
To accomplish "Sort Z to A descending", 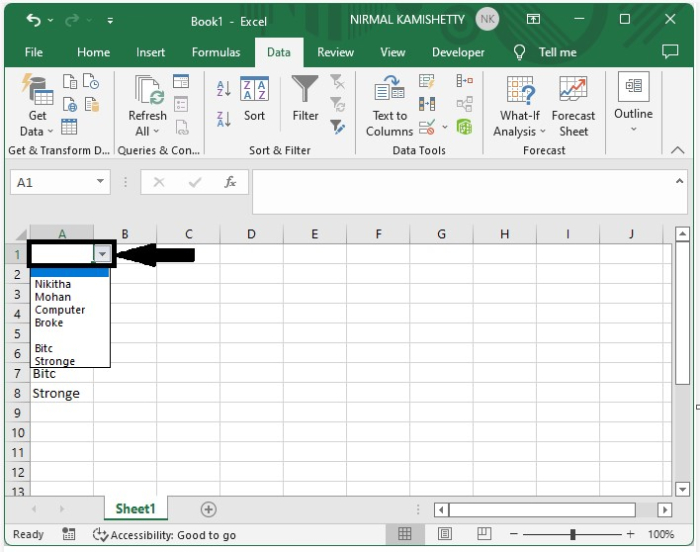I will click(x=223, y=119).
